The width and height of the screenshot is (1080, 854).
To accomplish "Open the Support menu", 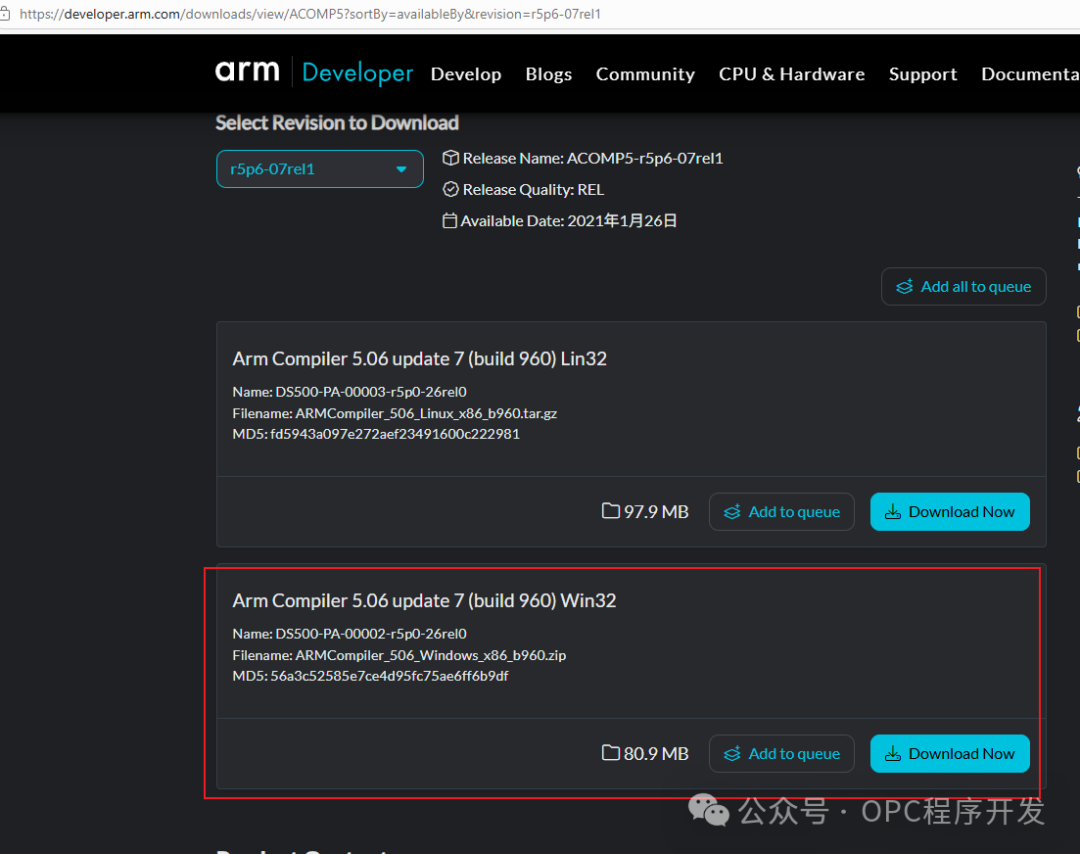I will [922, 74].
